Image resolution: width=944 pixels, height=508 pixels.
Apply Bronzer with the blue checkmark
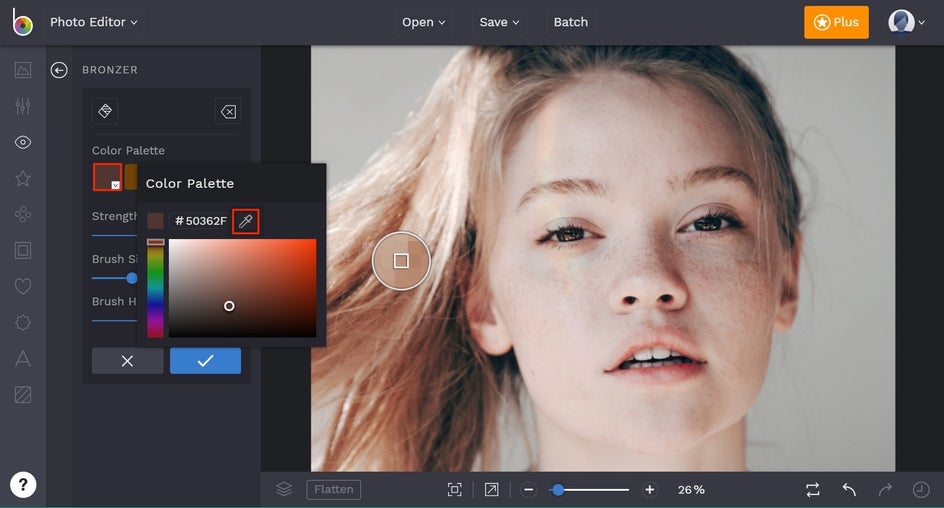pyautogui.click(x=205, y=361)
